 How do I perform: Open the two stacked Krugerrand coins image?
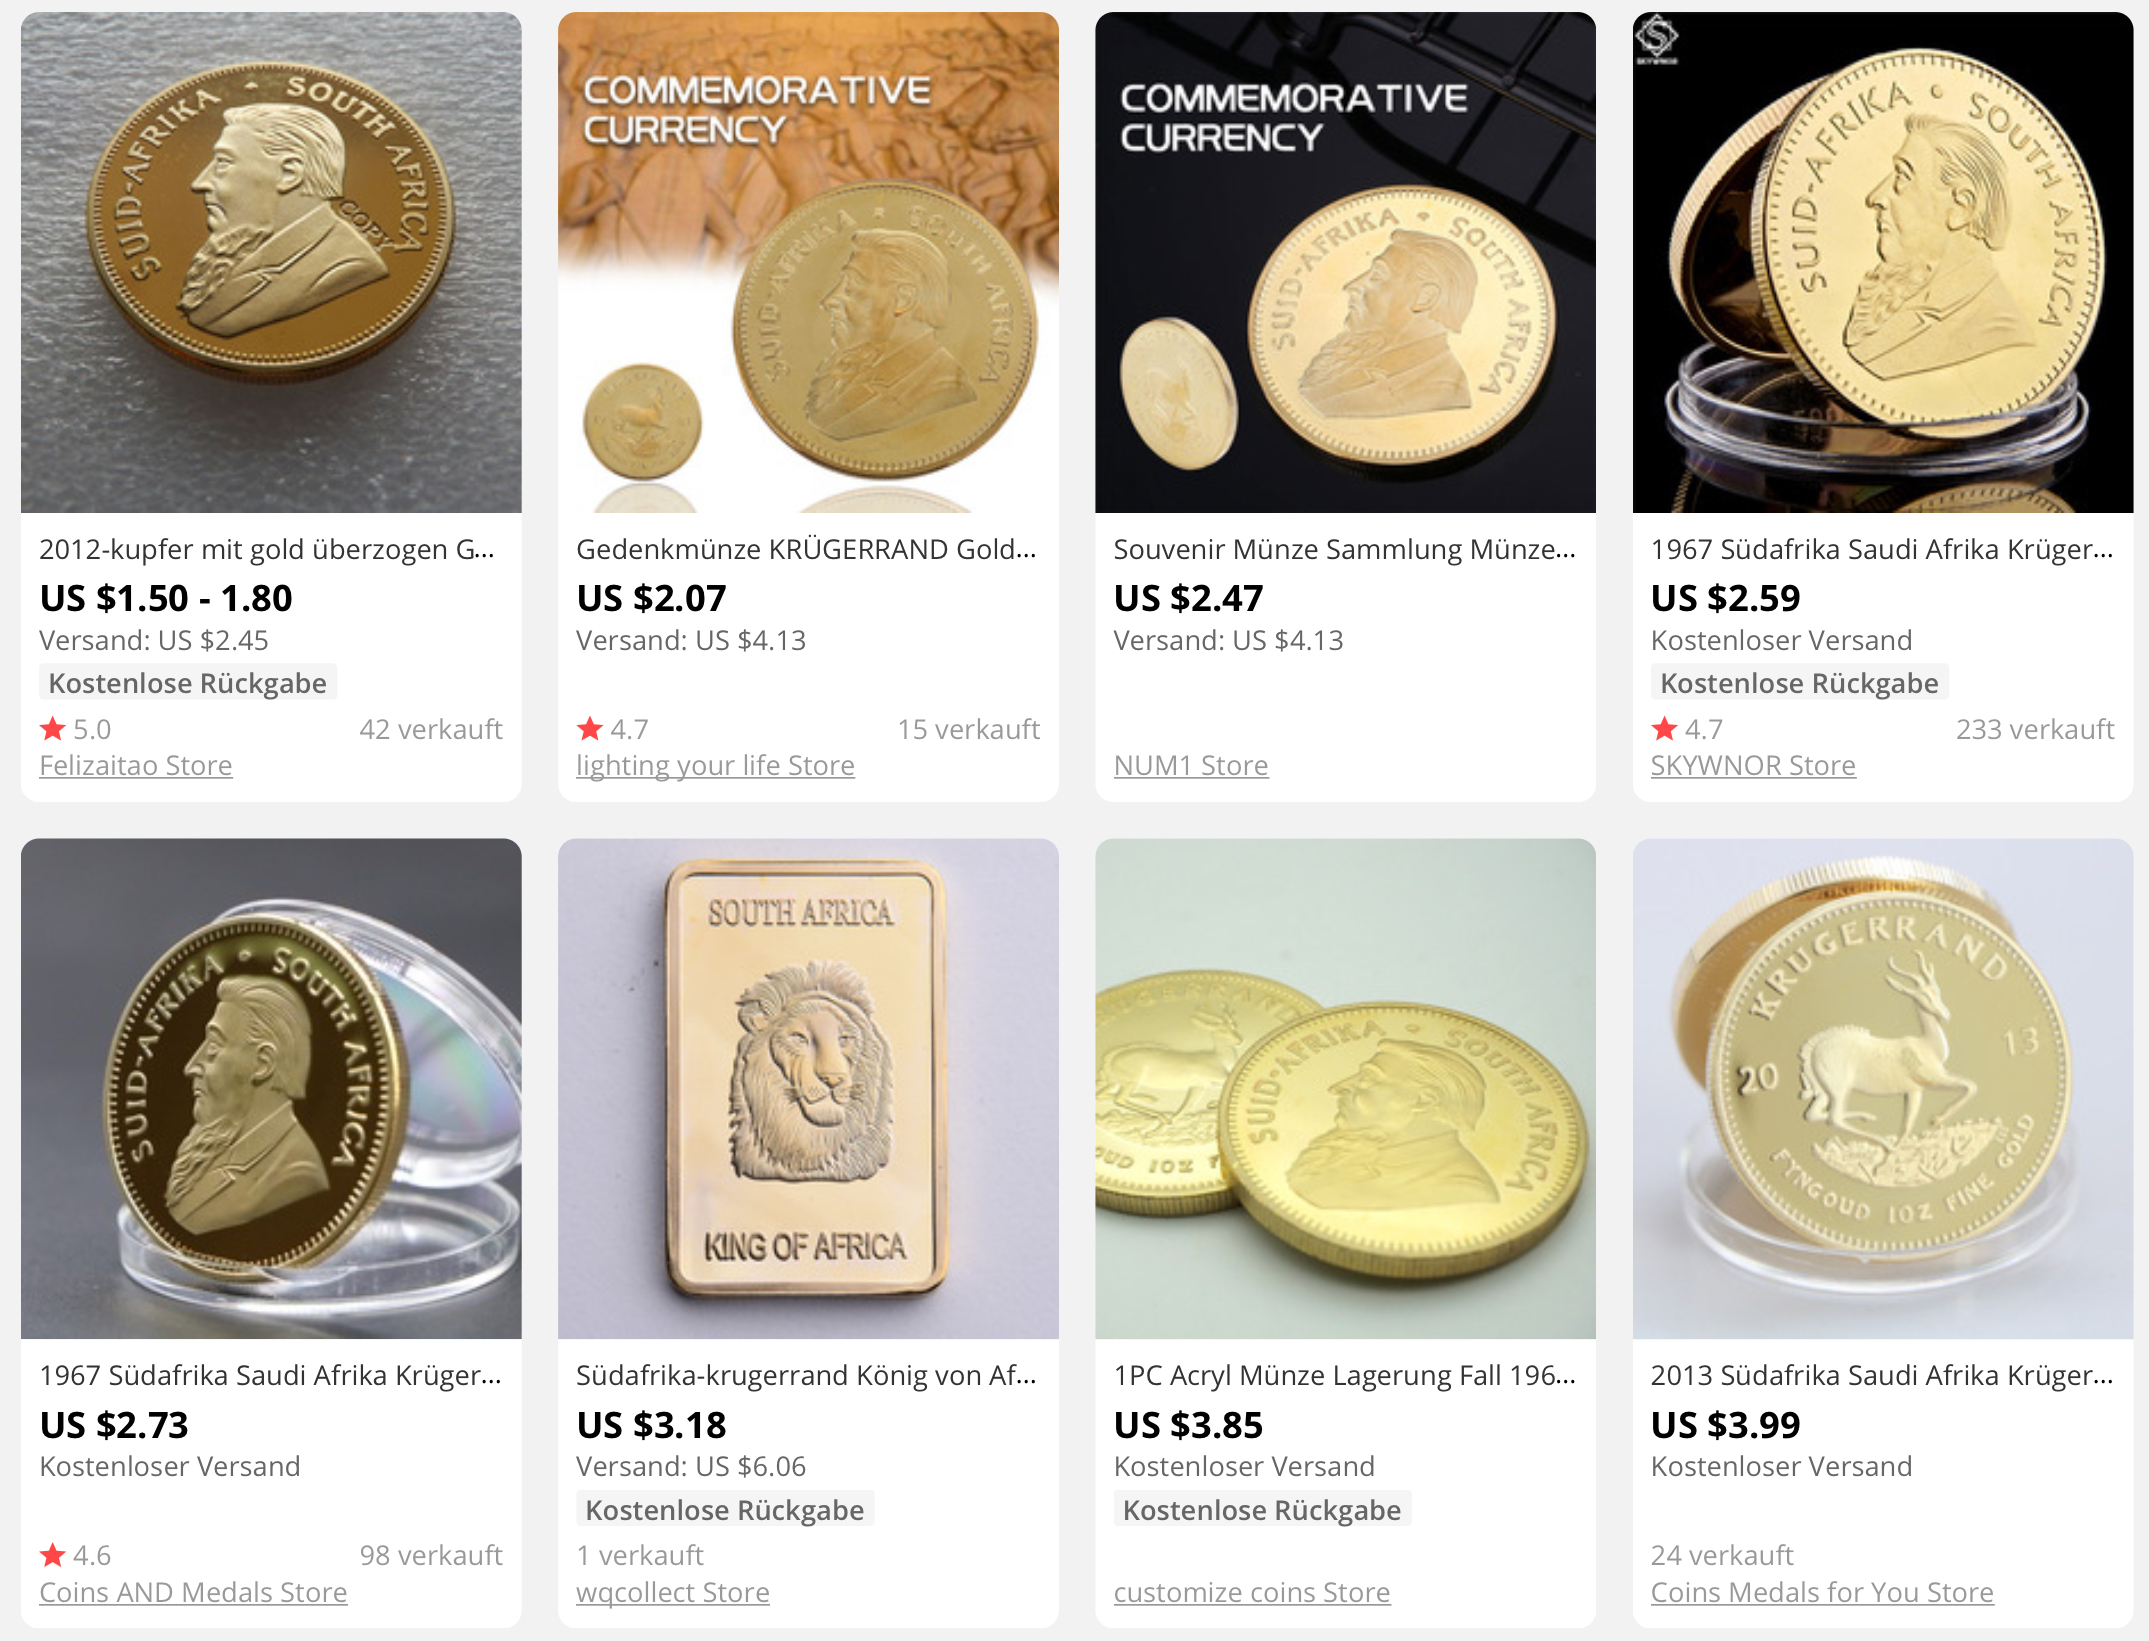(x=1345, y=1088)
